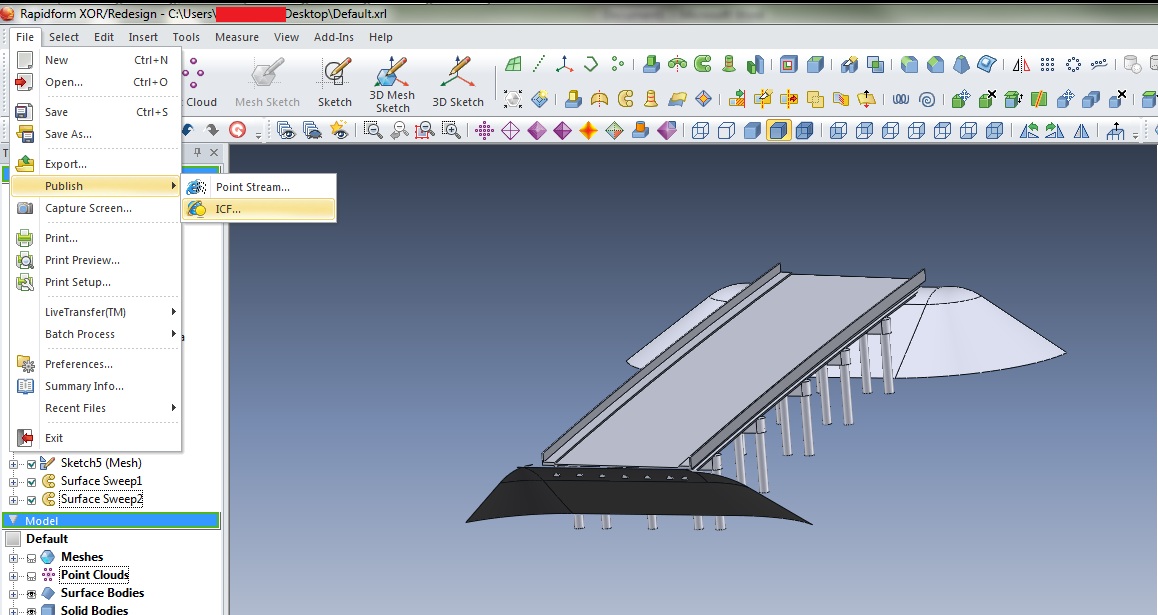Click the Default color swatch square
This screenshot has height=615, width=1158.
[11, 538]
